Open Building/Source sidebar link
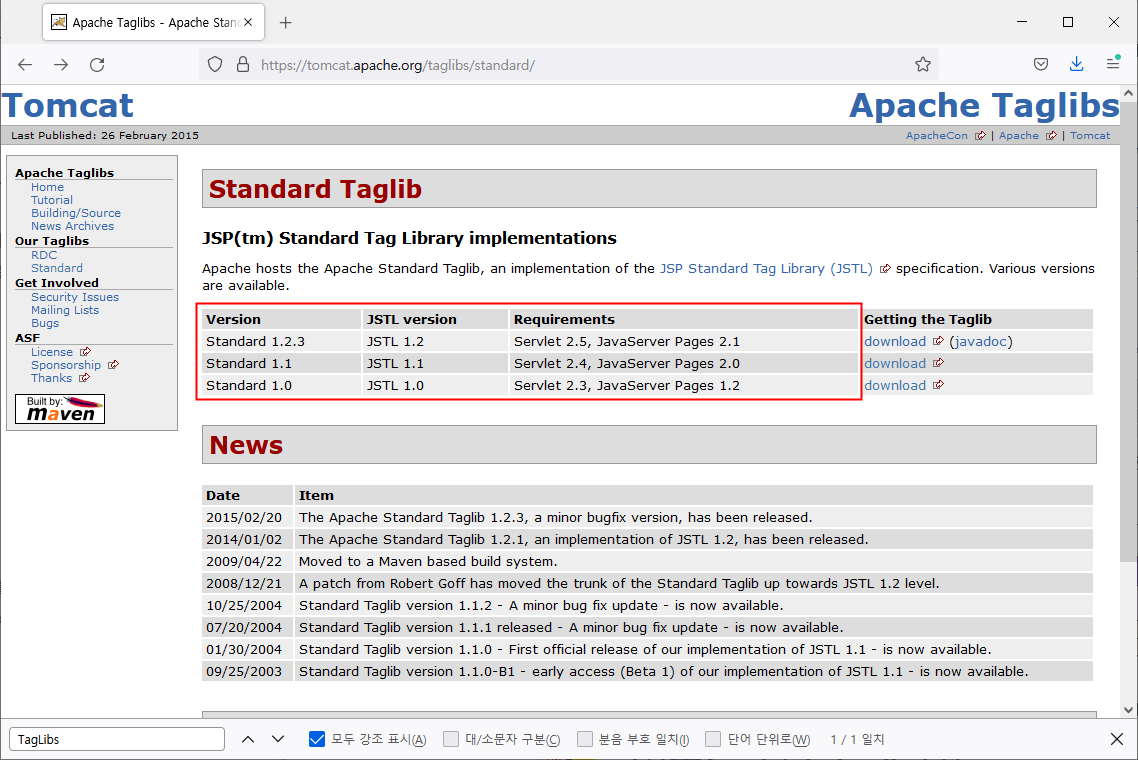Screen dimensions: 1138x760 [x=75, y=213]
